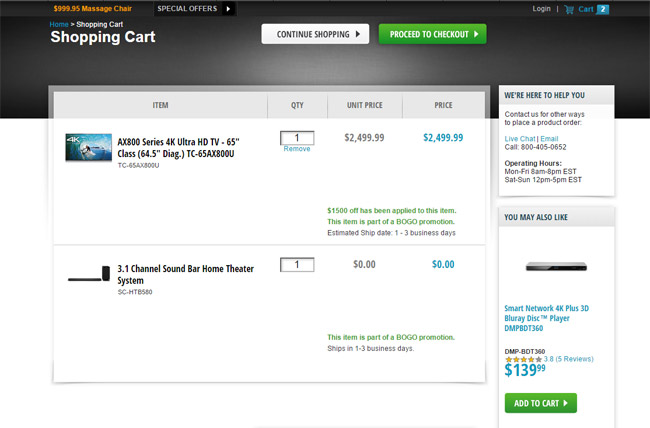The width and height of the screenshot is (650, 428).
Task: Select 'Estimated Ship date: 1 - 3 business days'
Action: [x=391, y=233]
